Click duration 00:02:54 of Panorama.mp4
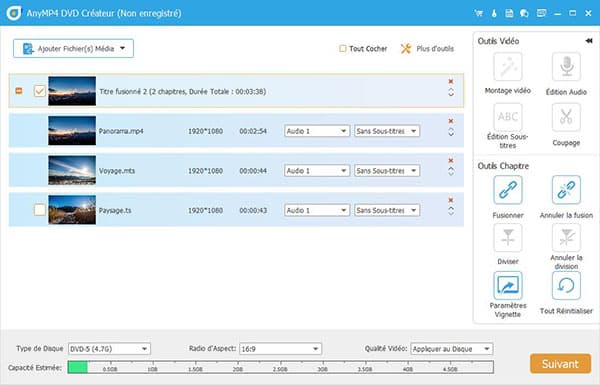The image size is (600, 385). (x=253, y=131)
